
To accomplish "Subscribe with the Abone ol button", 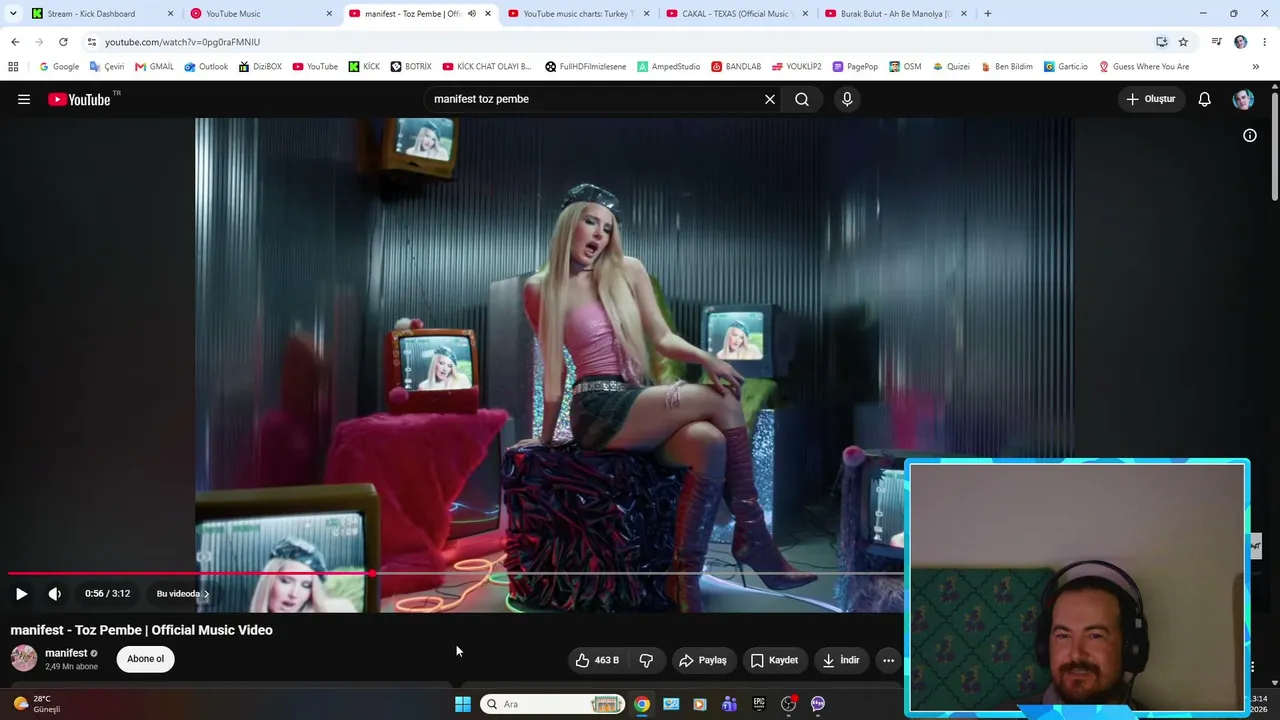I will pos(145,659).
